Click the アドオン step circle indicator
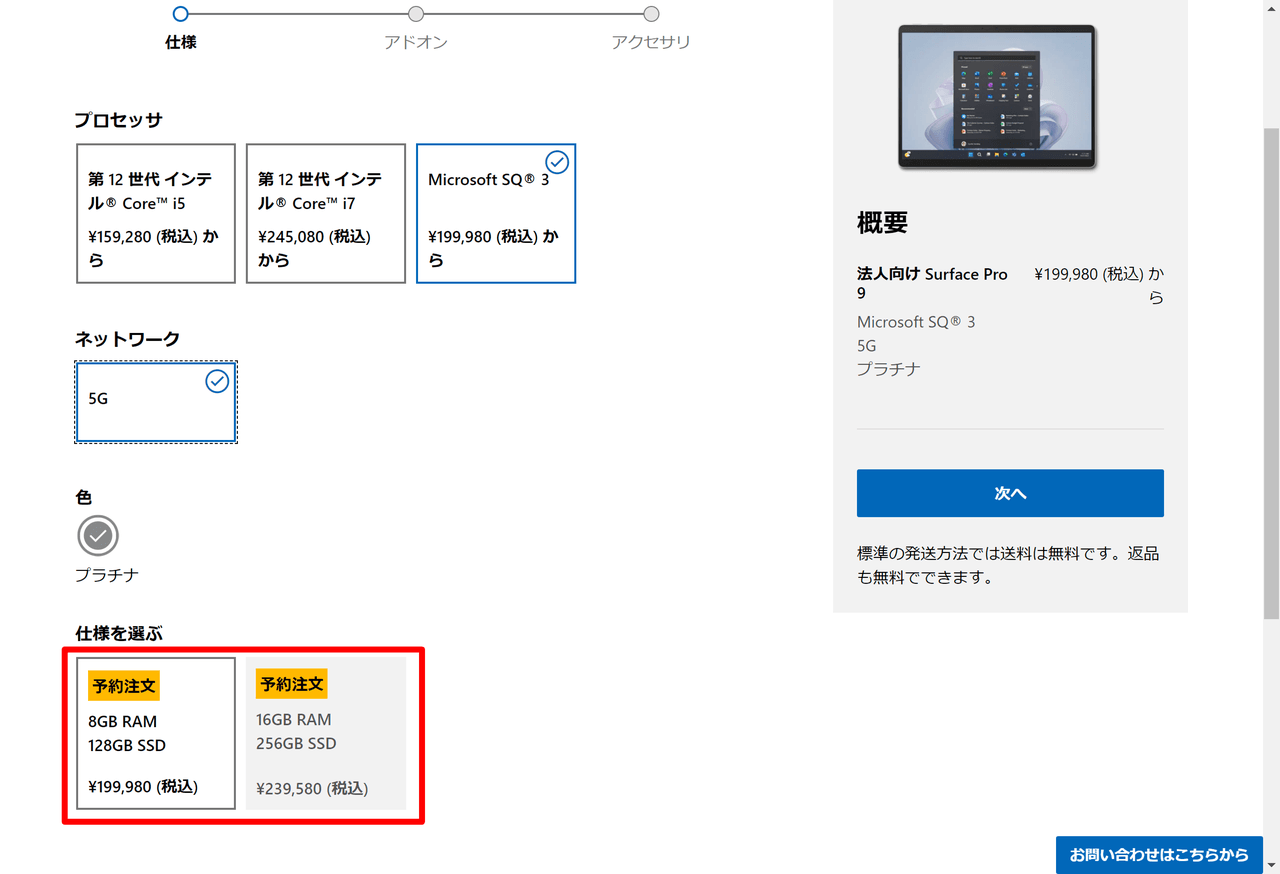Viewport: 1280px width, 874px height. pos(416,14)
